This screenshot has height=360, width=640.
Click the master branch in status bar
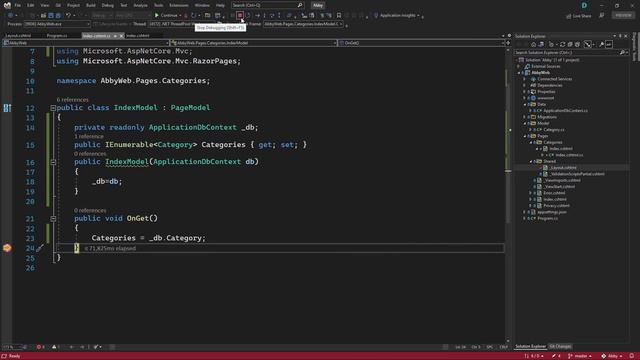pyautogui.click(x=580, y=356)
